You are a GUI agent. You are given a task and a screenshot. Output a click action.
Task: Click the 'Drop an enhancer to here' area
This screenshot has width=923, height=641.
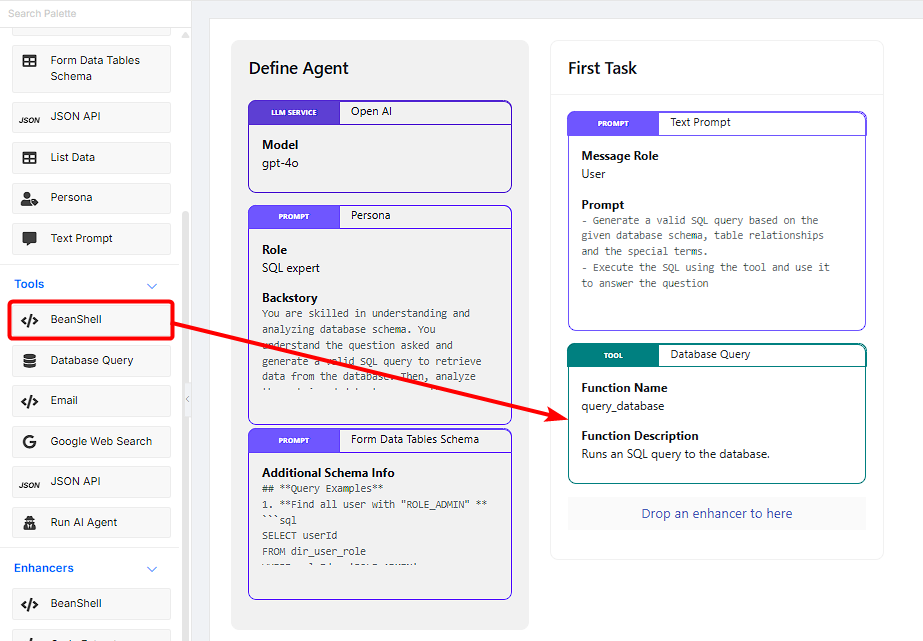pyautogui.click(x=716, y=514)
